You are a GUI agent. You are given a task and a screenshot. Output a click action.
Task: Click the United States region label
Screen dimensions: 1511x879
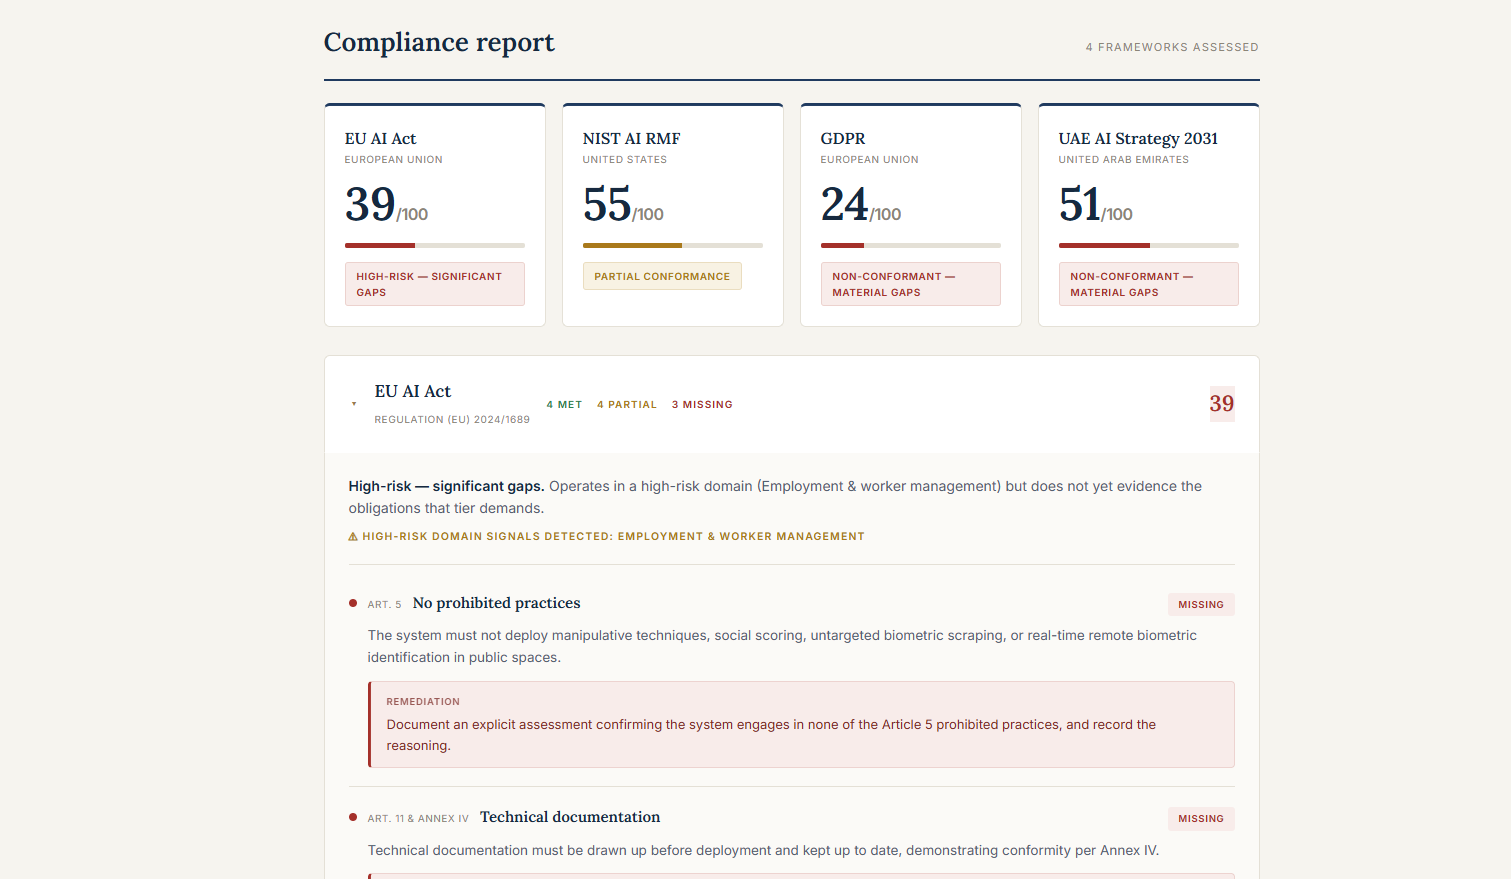pyautogui.click(x=625, y=160)
